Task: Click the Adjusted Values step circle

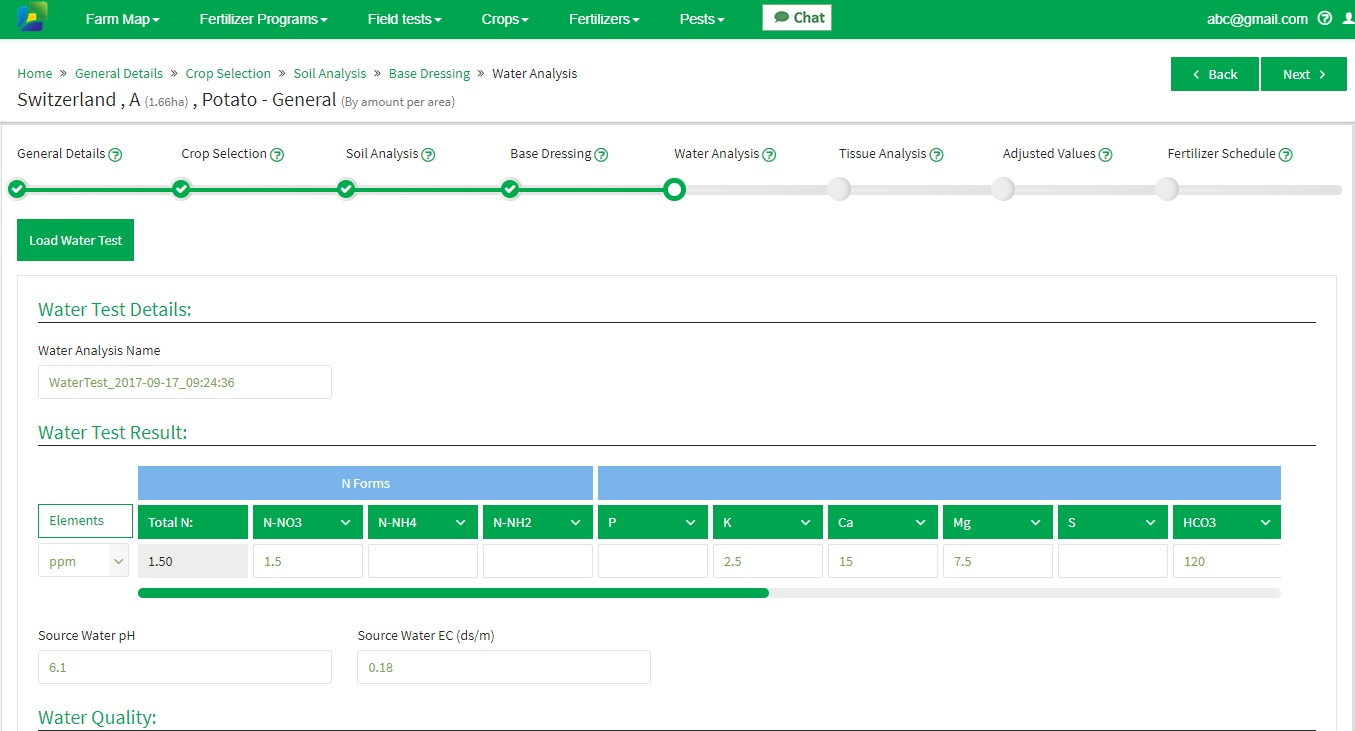Action: pos(1003,189)
